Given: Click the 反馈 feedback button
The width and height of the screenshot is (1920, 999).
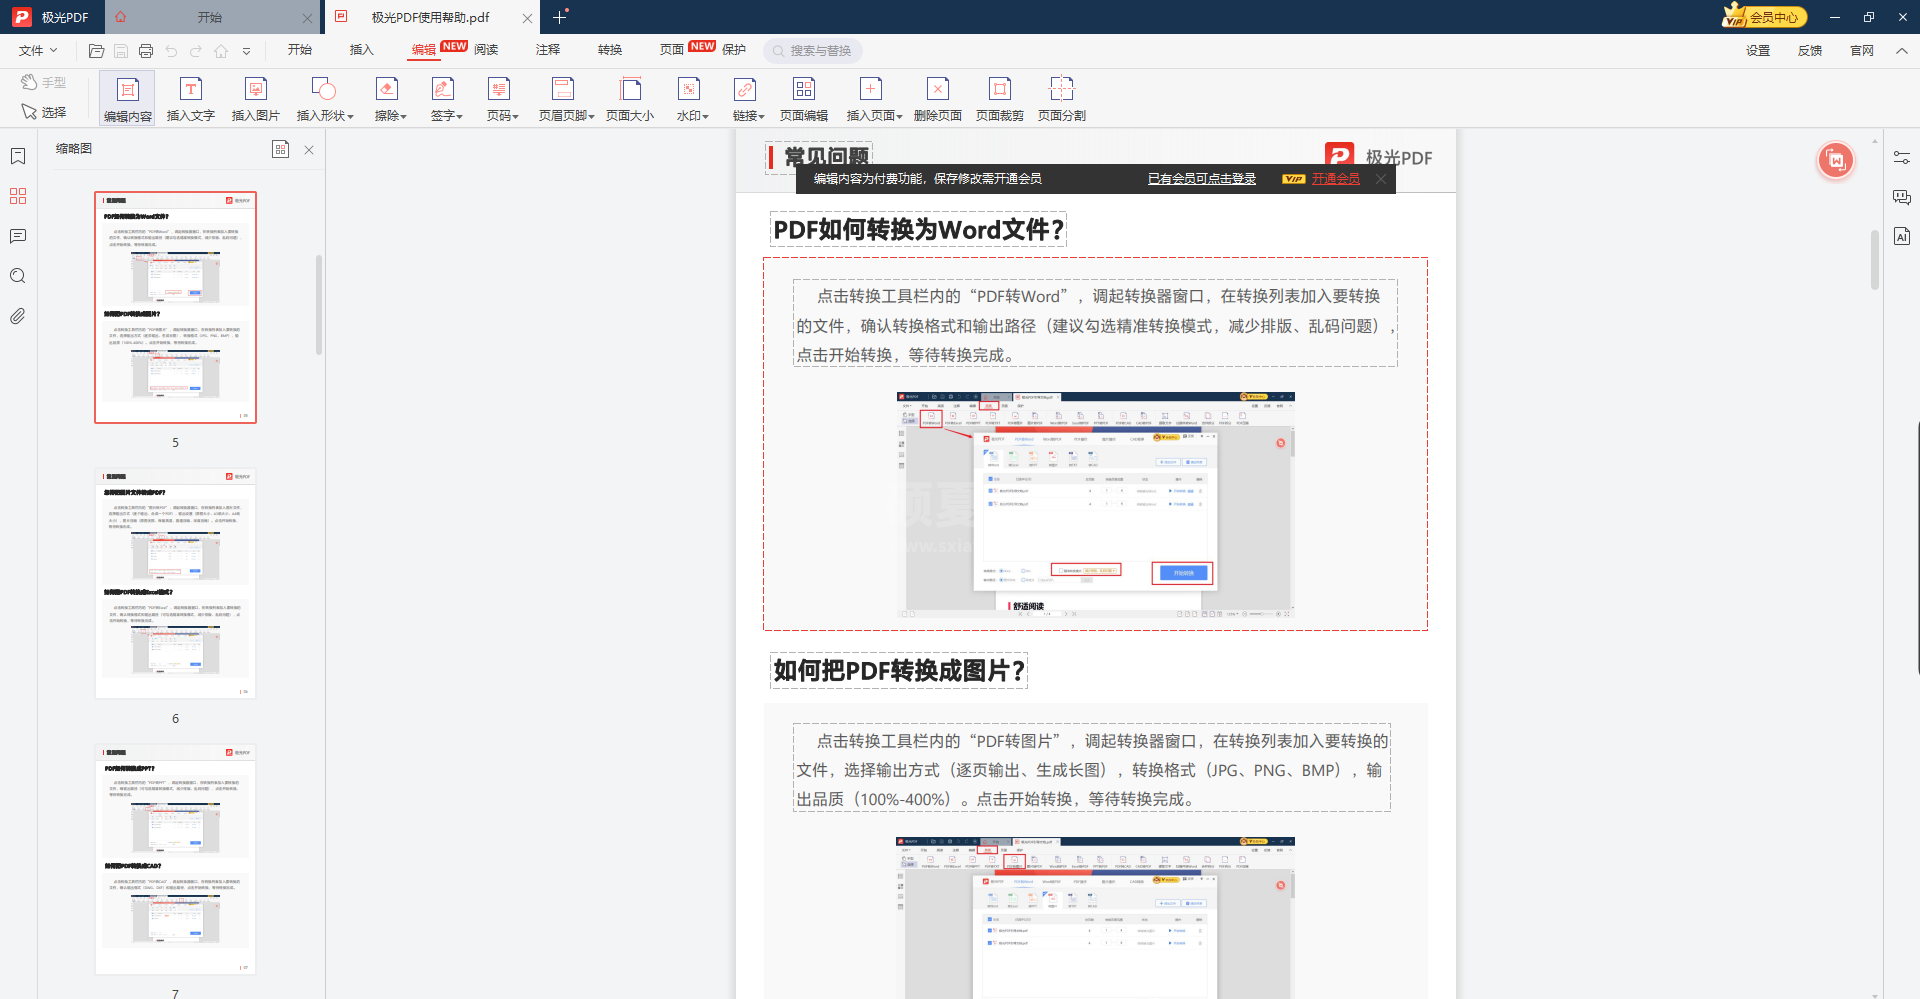Looking at the screenshot, I should 1810,50.
